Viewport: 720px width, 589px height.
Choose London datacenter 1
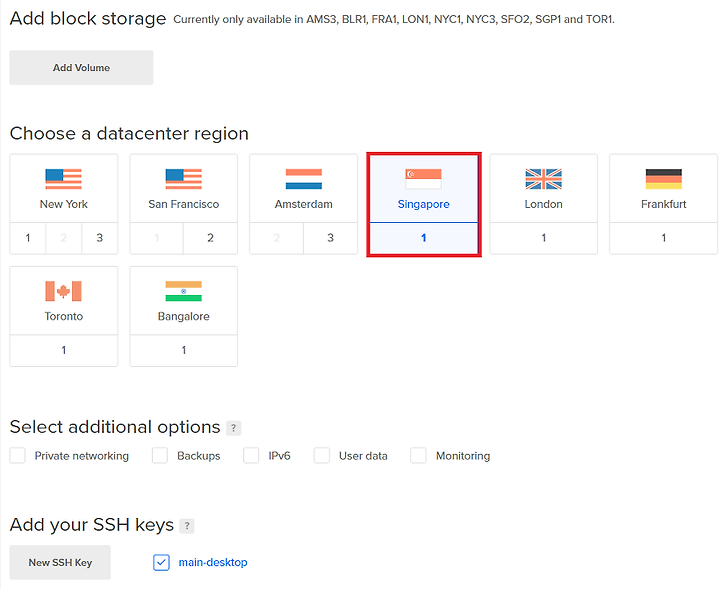[x=544, y=238]
